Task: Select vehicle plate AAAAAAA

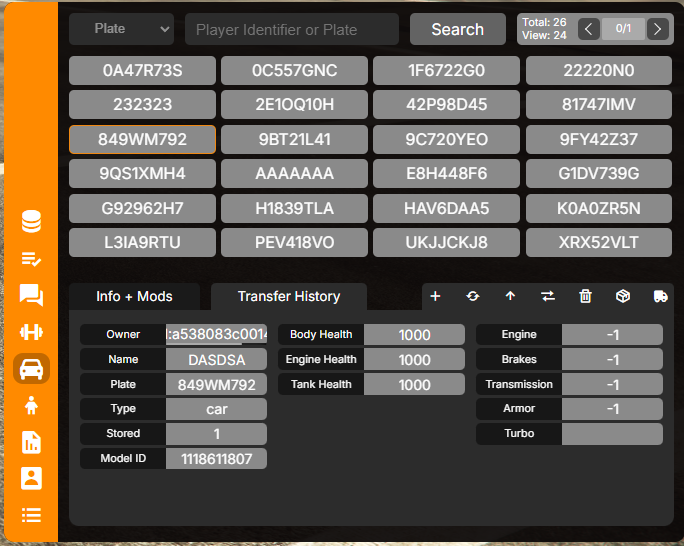Action: pos(295,174)
